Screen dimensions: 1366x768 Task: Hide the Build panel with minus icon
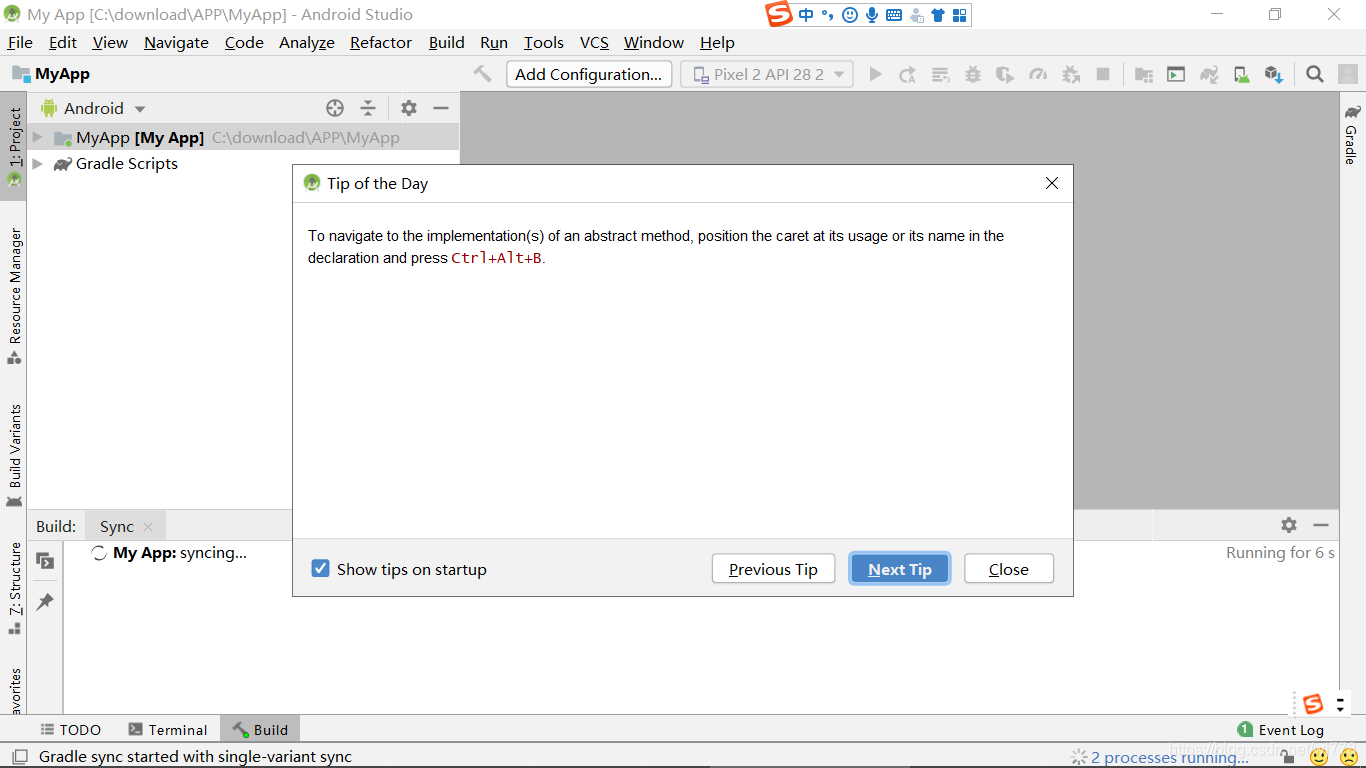(1321, 525)
